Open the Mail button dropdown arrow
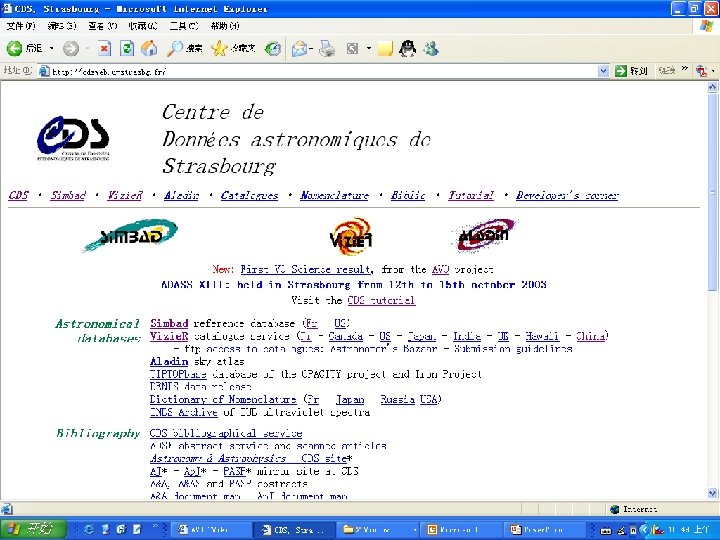720x540 pixels. click(311, 48)
